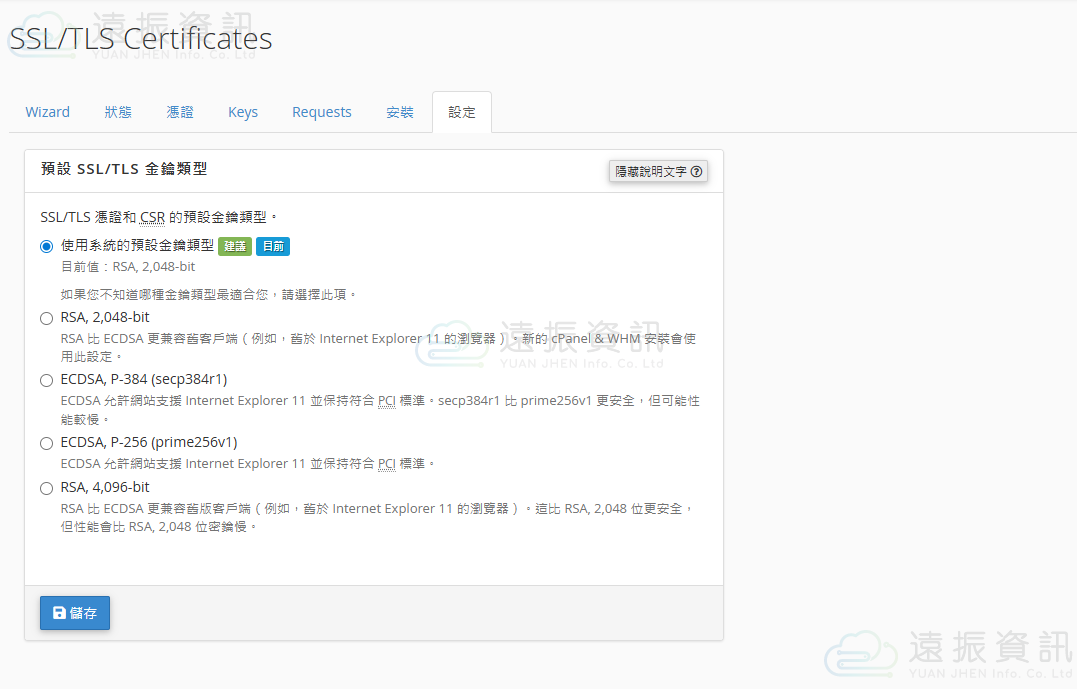Open the CSR definition link

click(x=153, y=216)
